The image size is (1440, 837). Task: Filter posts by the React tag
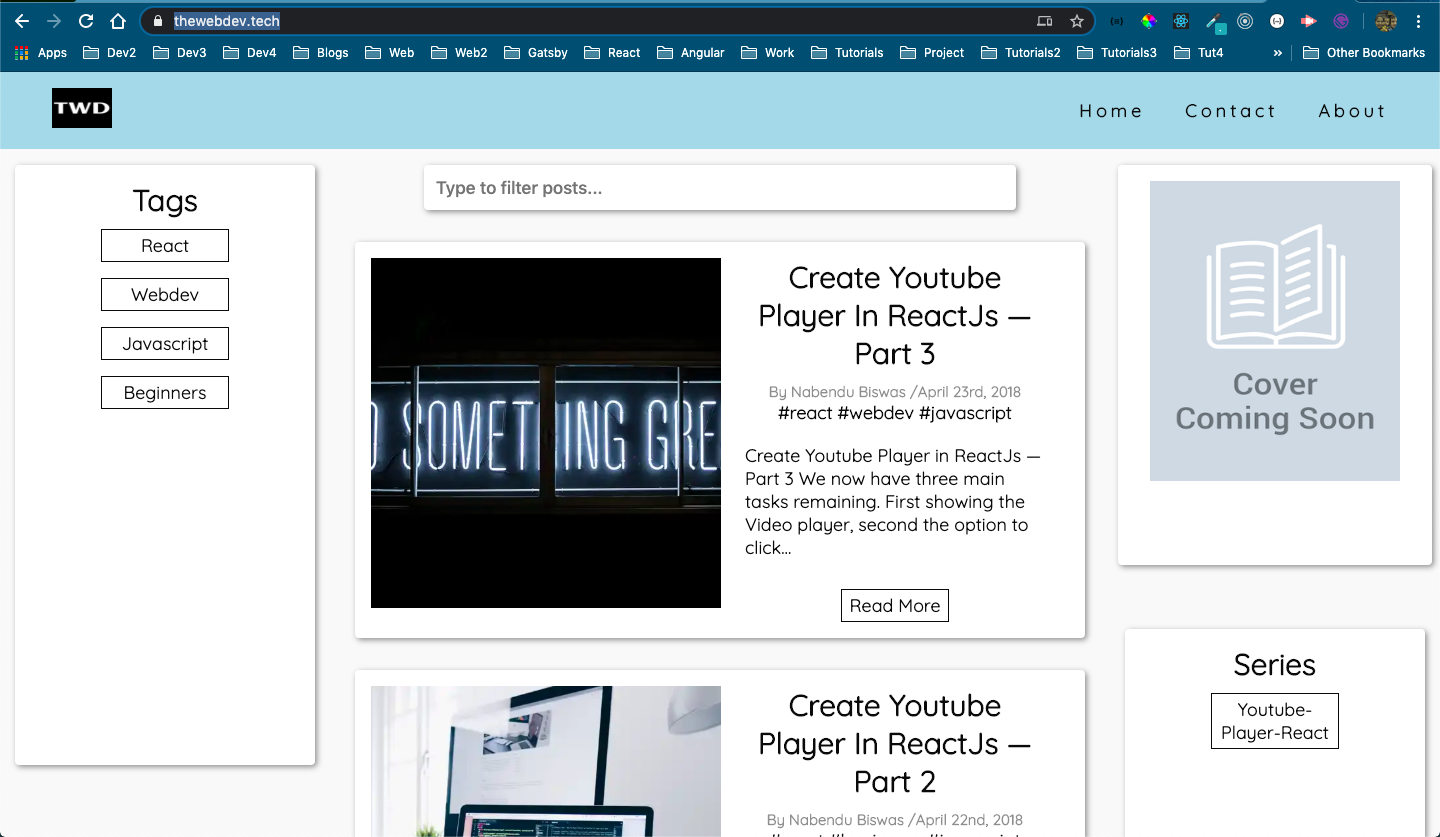click(x=165, y=246)
